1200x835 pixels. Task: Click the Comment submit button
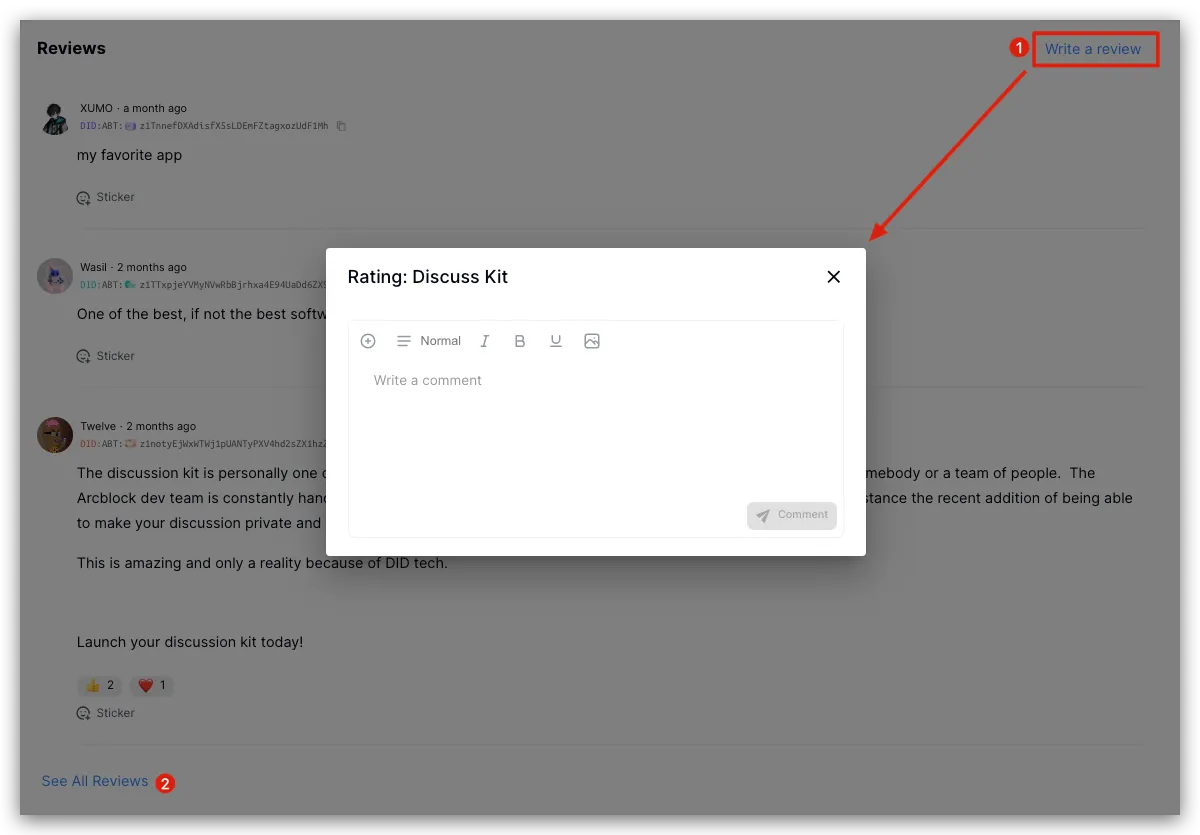791,515
